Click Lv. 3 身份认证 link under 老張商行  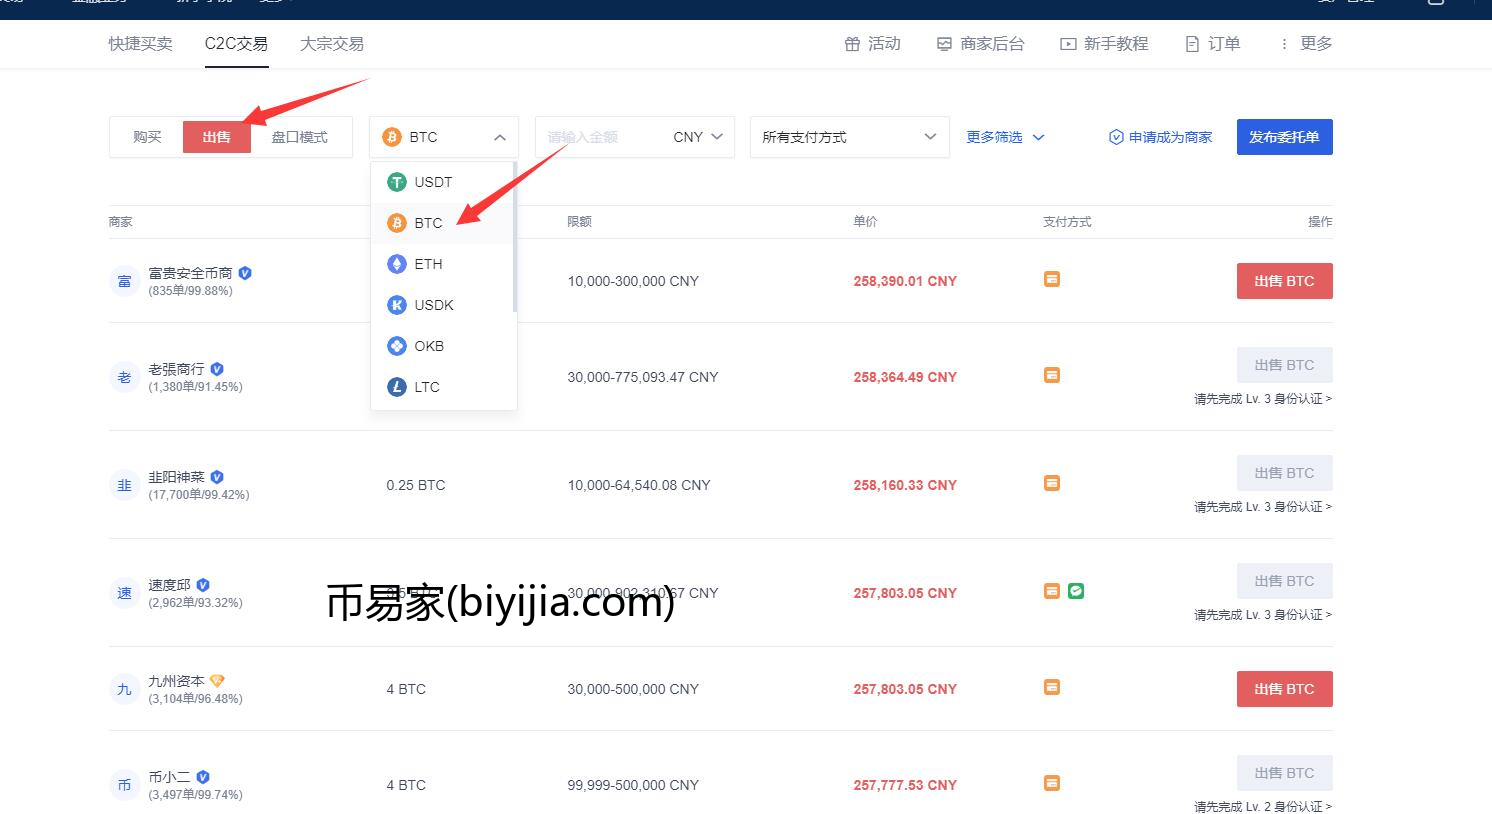pyautogui.click(x=1263, y=399)
